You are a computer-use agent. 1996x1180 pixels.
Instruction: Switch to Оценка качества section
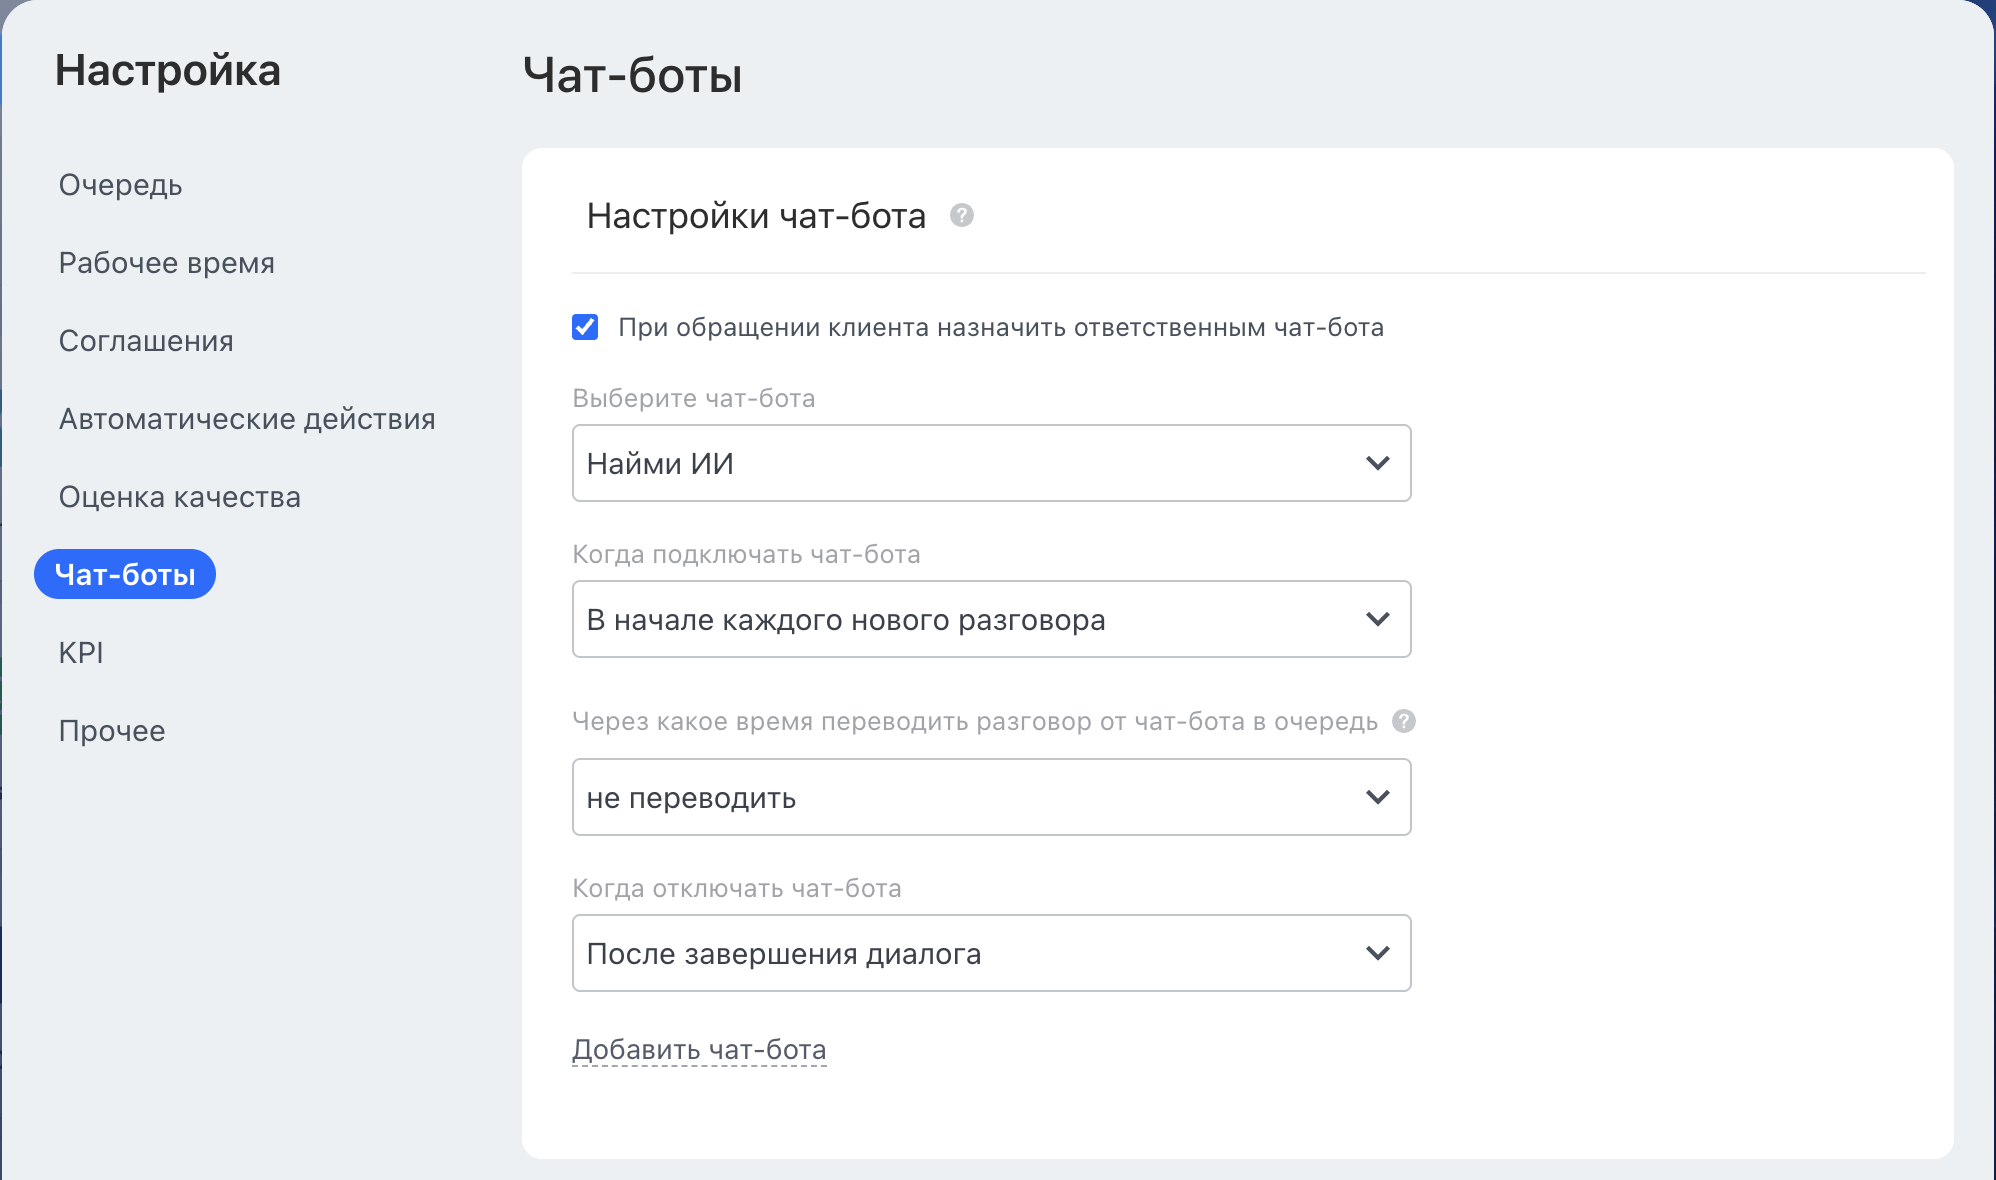pyautogui.click(x=179, y=497)
